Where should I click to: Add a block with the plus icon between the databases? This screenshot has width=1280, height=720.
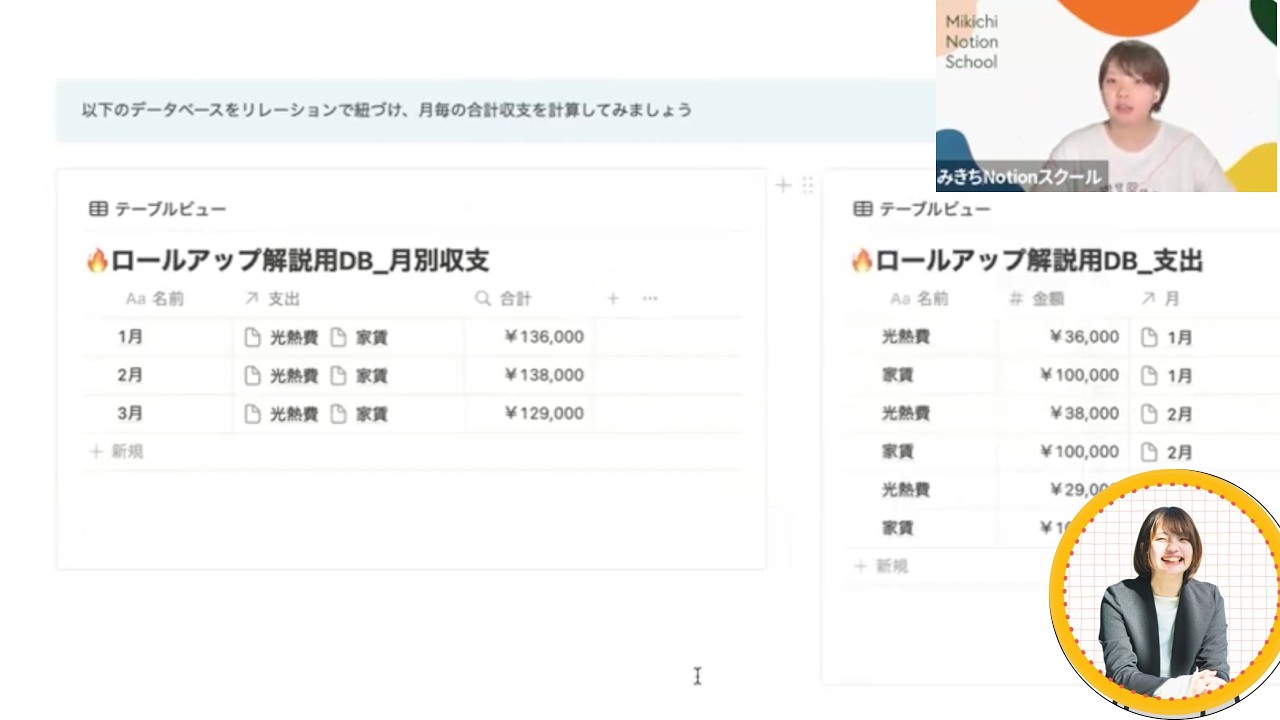783,185
